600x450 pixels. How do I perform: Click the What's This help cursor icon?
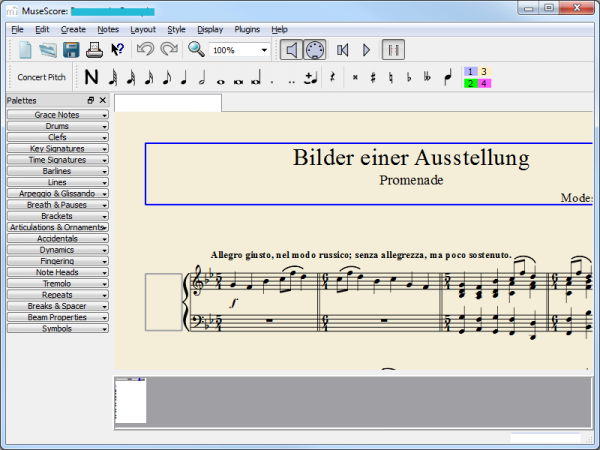click(x=117, y=49)
